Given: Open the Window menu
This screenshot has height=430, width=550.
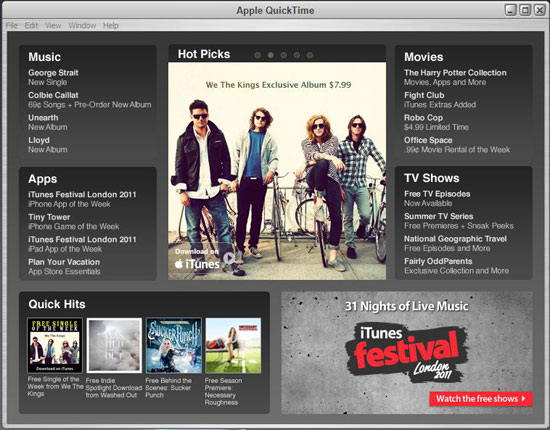Looking at the screenshot, I should pos(82,25).
